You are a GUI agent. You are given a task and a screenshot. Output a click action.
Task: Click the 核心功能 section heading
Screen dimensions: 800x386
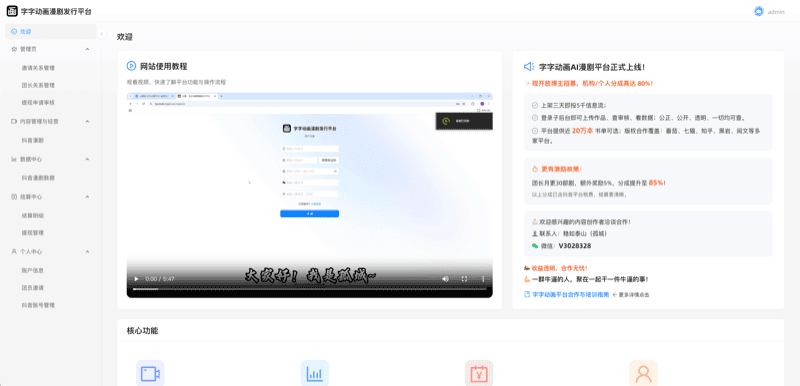point(142,330)
